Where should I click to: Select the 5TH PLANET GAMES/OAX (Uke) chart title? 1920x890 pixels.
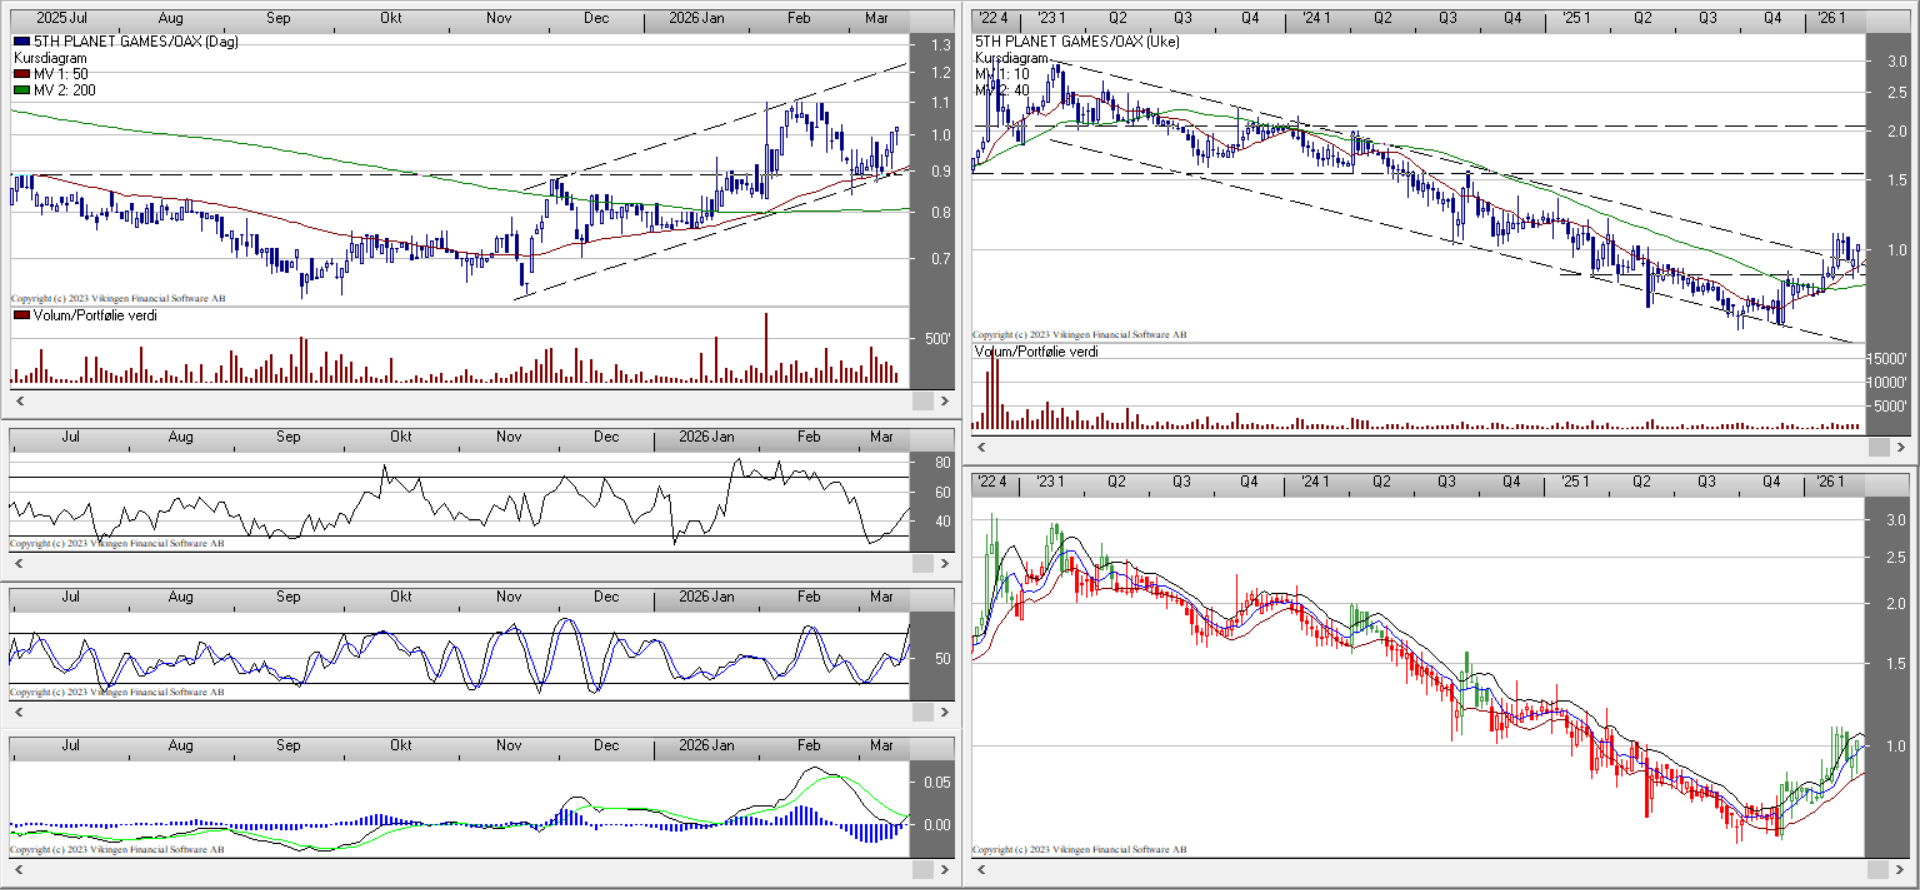1077,42
